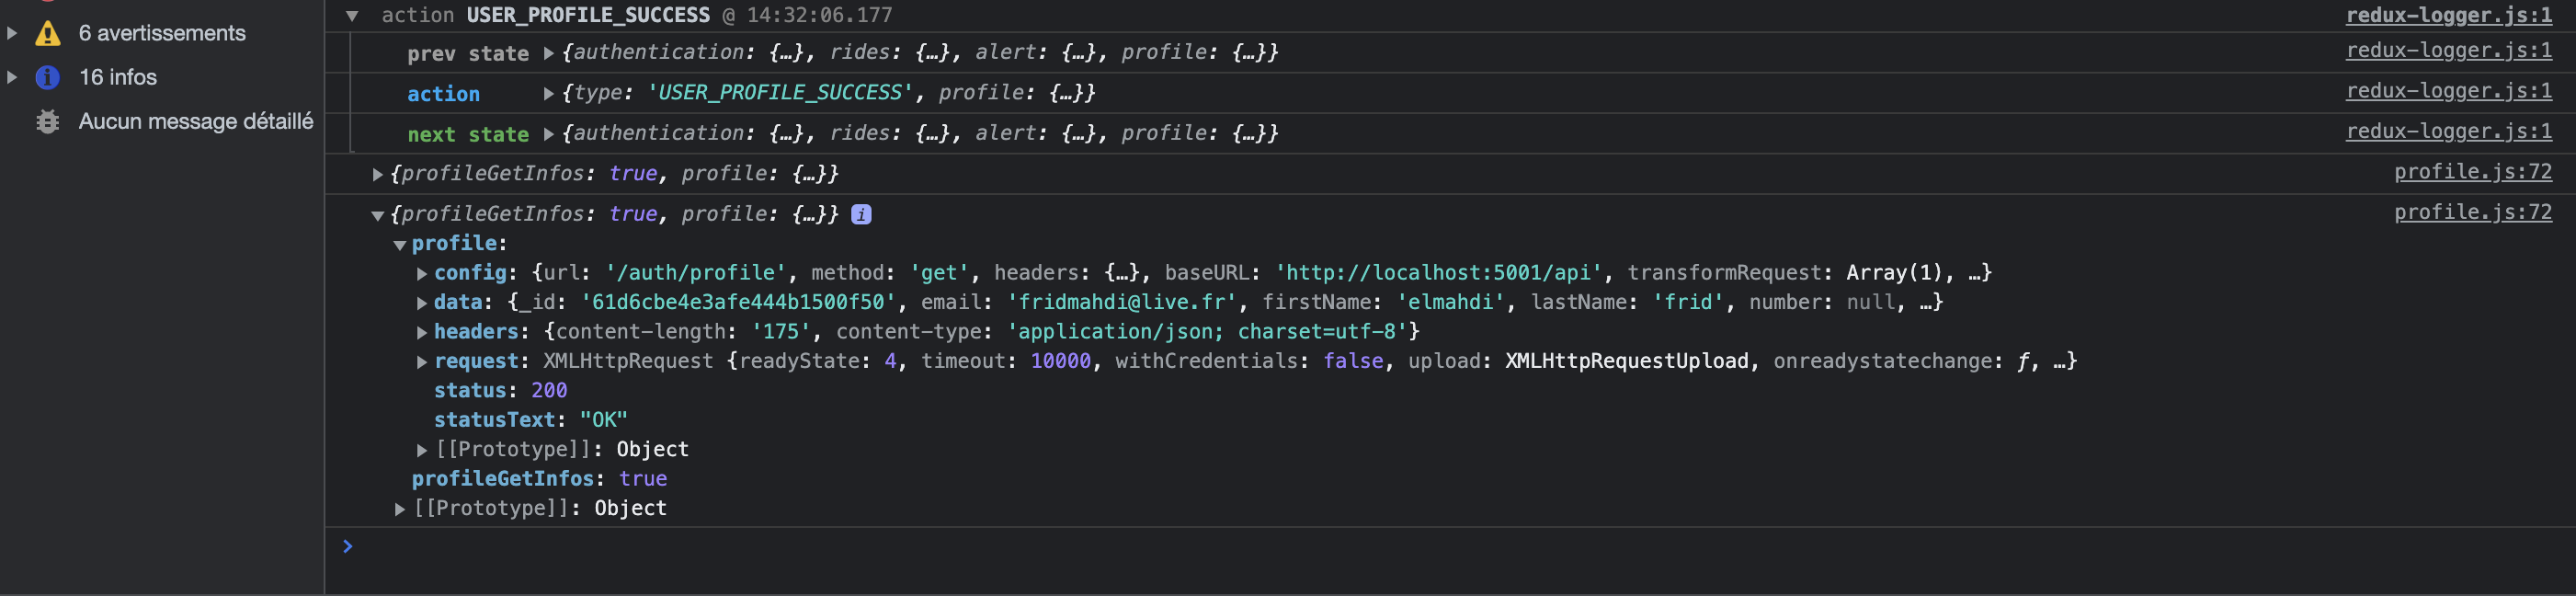Select the 6 avertissements filter
The height and width of the screenshot is (596, 2576).
click(x=162, y=33)
